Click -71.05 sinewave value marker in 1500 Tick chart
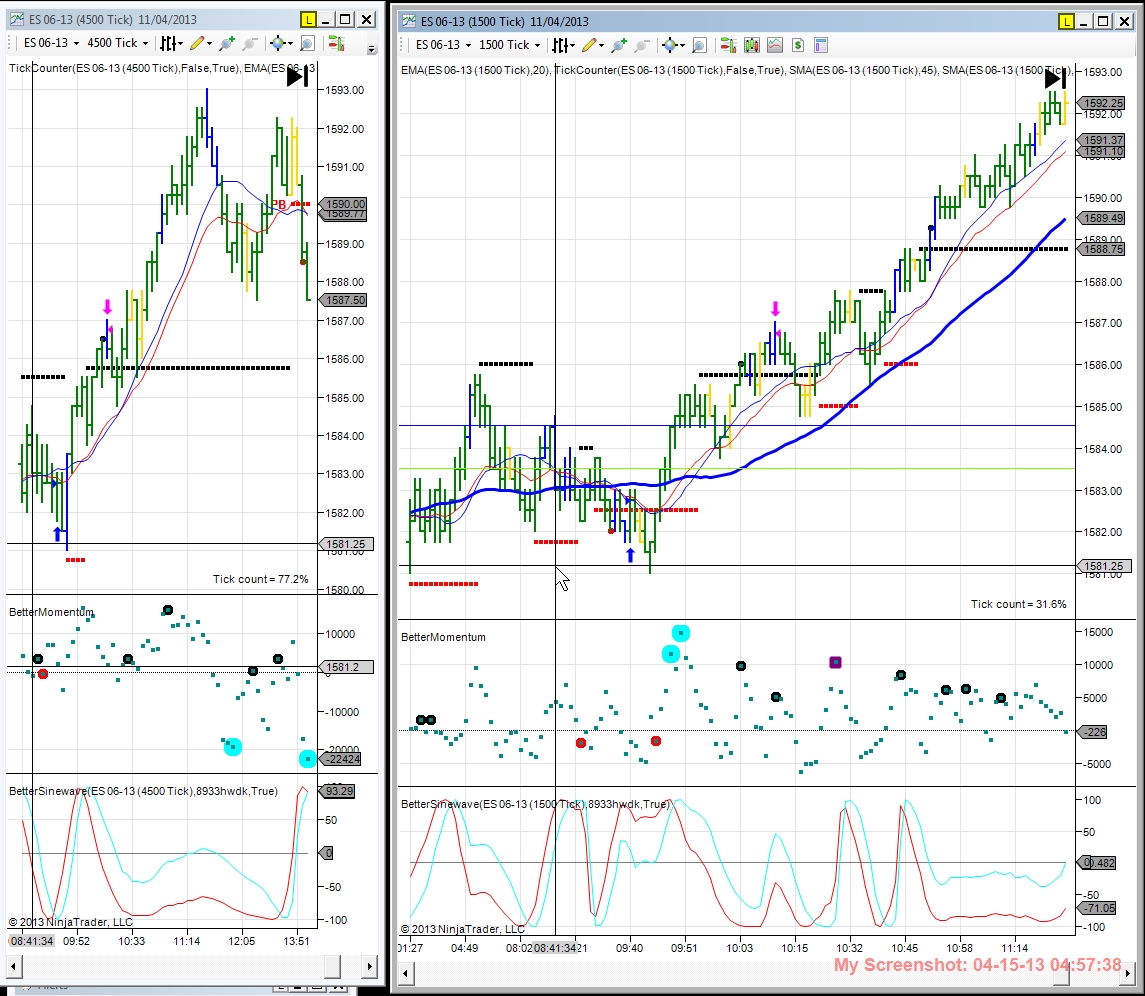Screen dimensions: 1145x996 pyautogui.click(x=1098, y=908)
